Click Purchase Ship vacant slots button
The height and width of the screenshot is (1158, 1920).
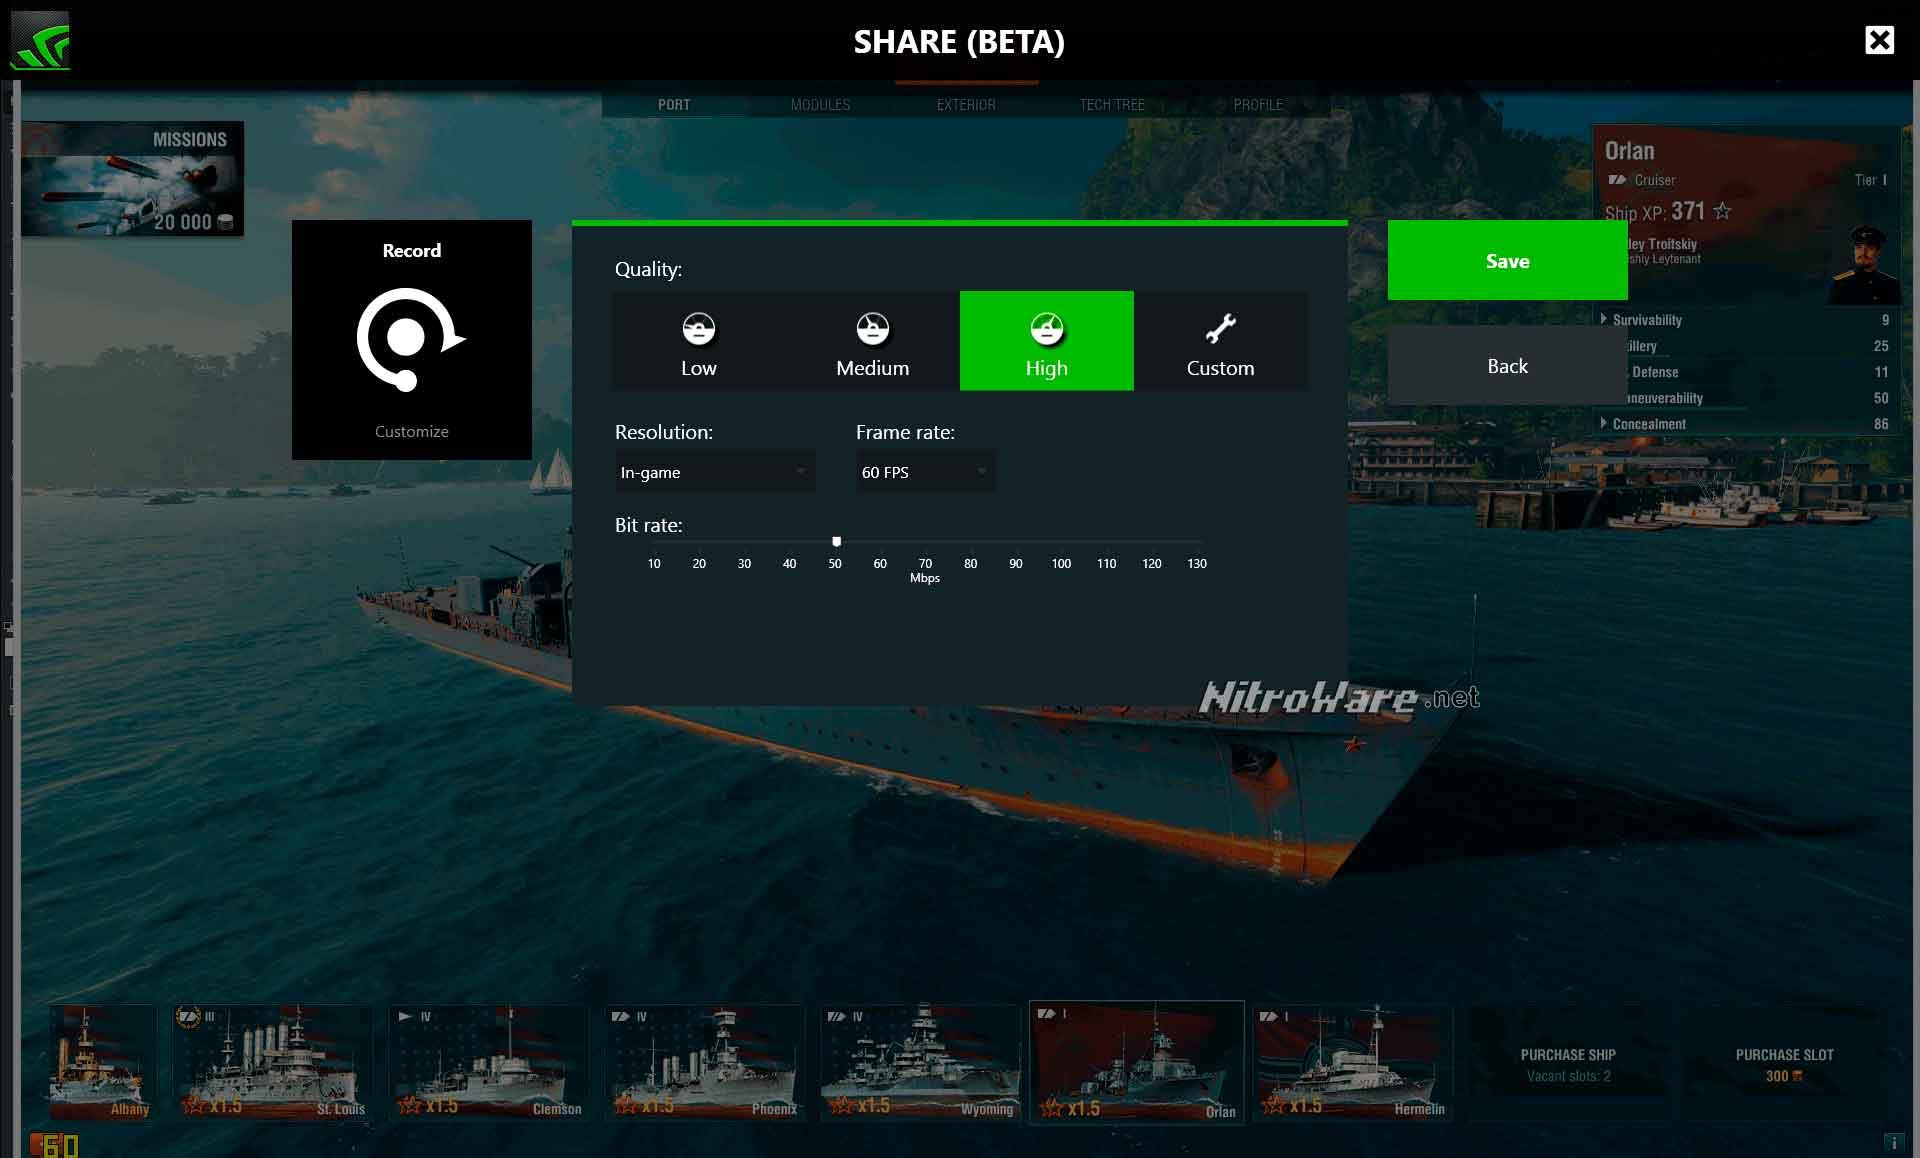coord(1568,1065)
